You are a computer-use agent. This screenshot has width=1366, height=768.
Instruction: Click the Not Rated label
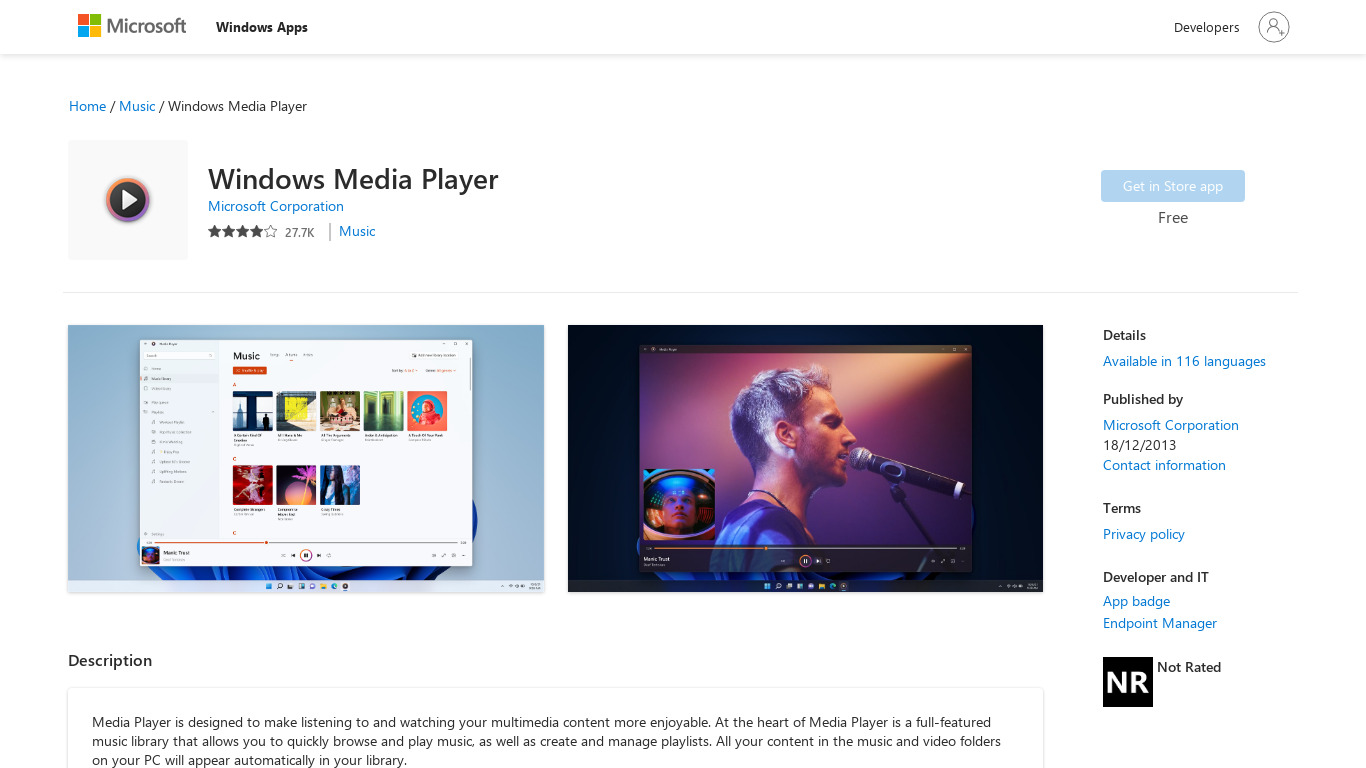point(1189,667)
